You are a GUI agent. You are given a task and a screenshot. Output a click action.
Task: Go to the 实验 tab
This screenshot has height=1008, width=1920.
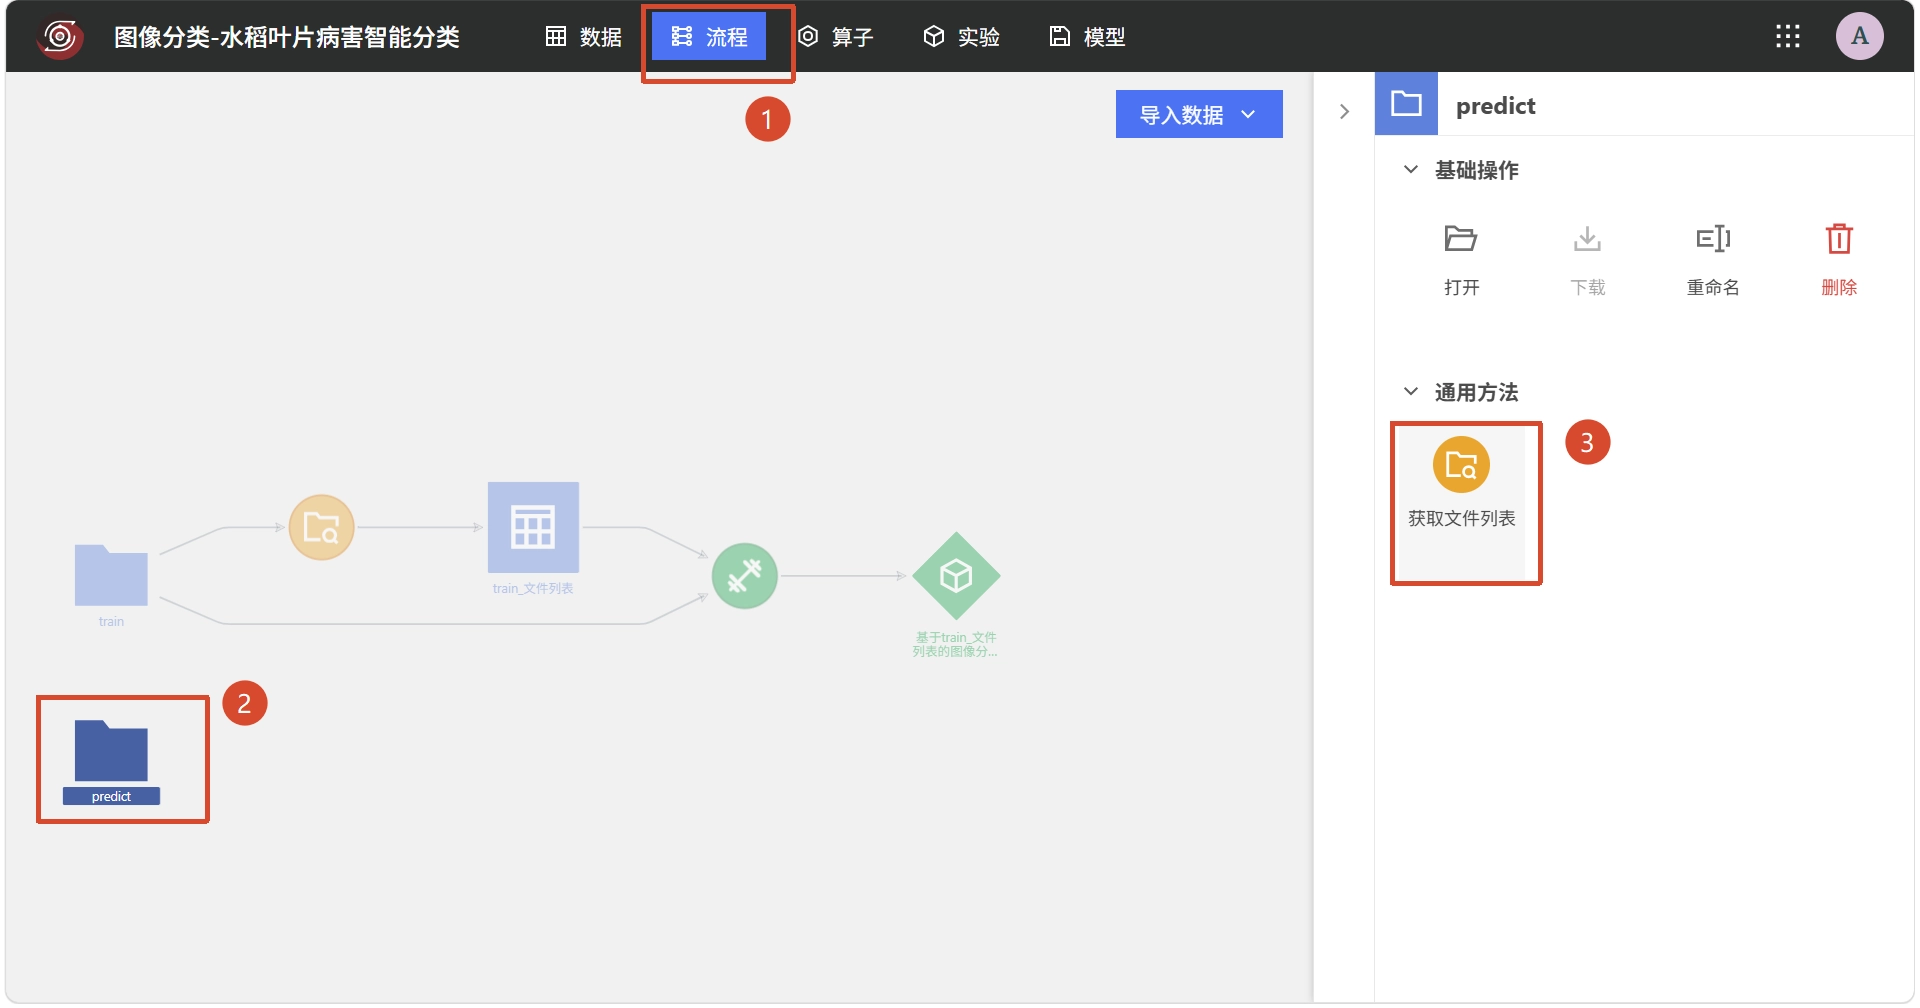[x=961, y=37]
